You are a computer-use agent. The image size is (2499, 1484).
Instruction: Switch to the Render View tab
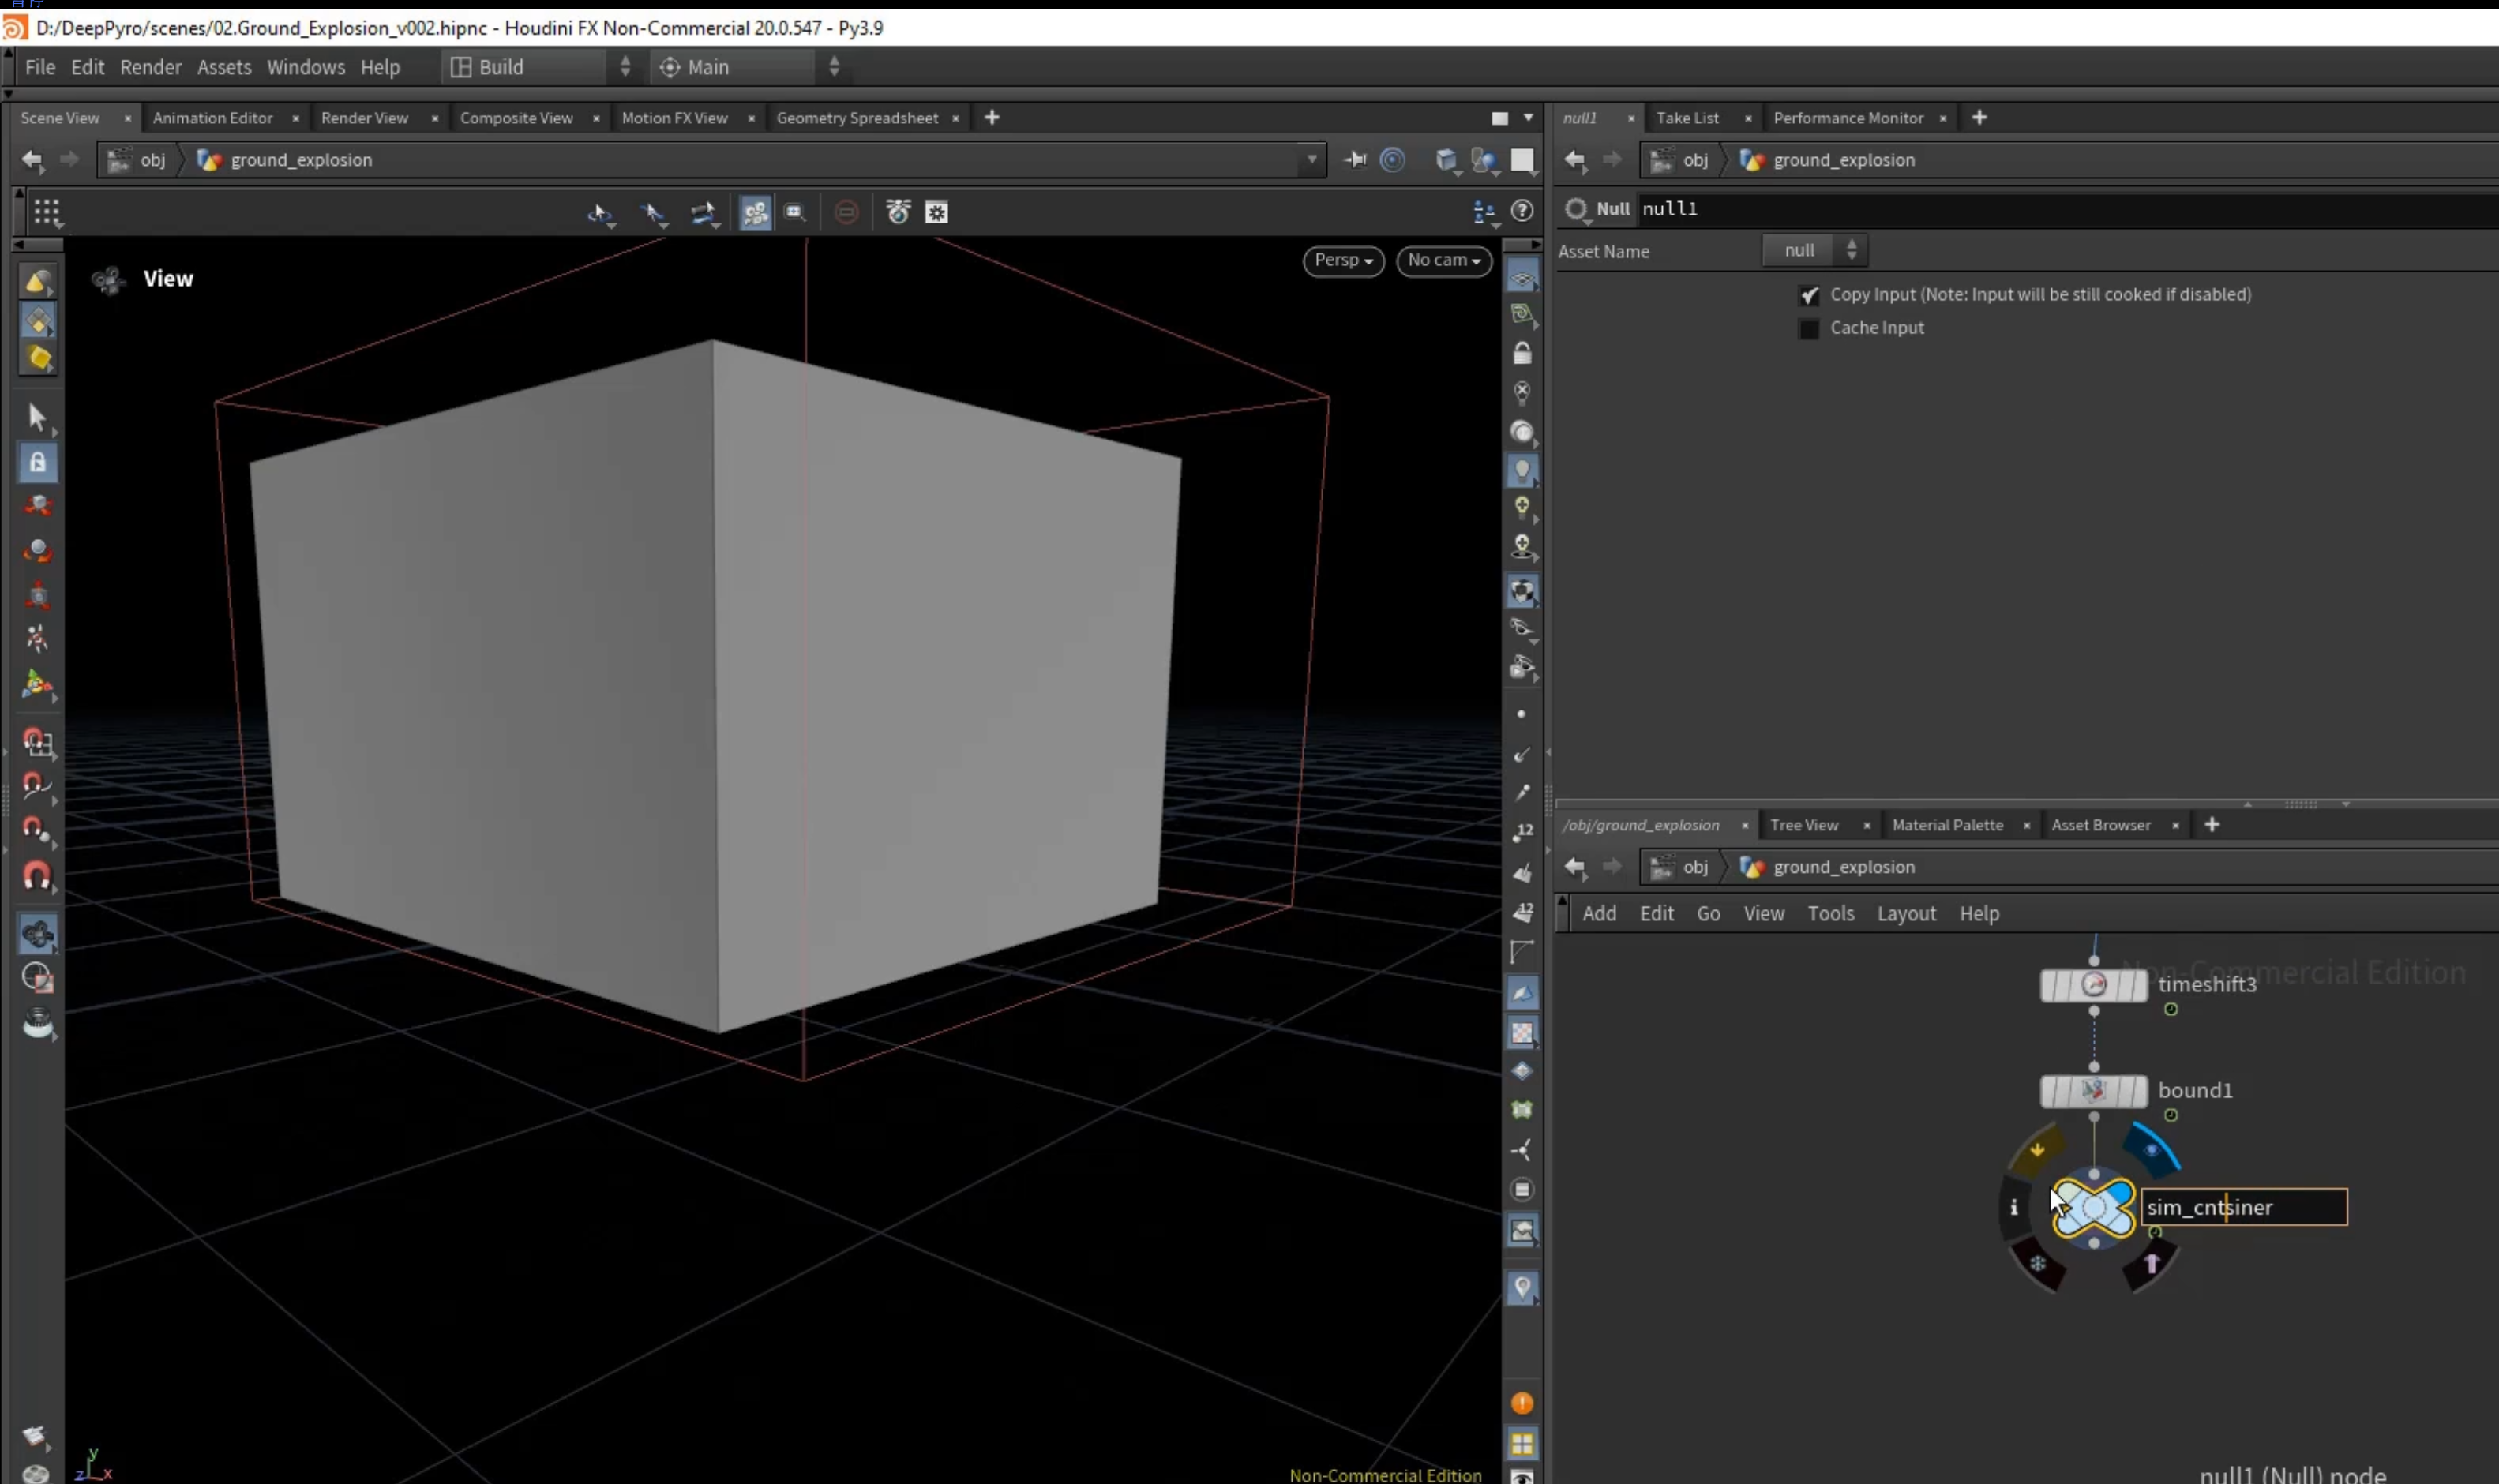364,118
